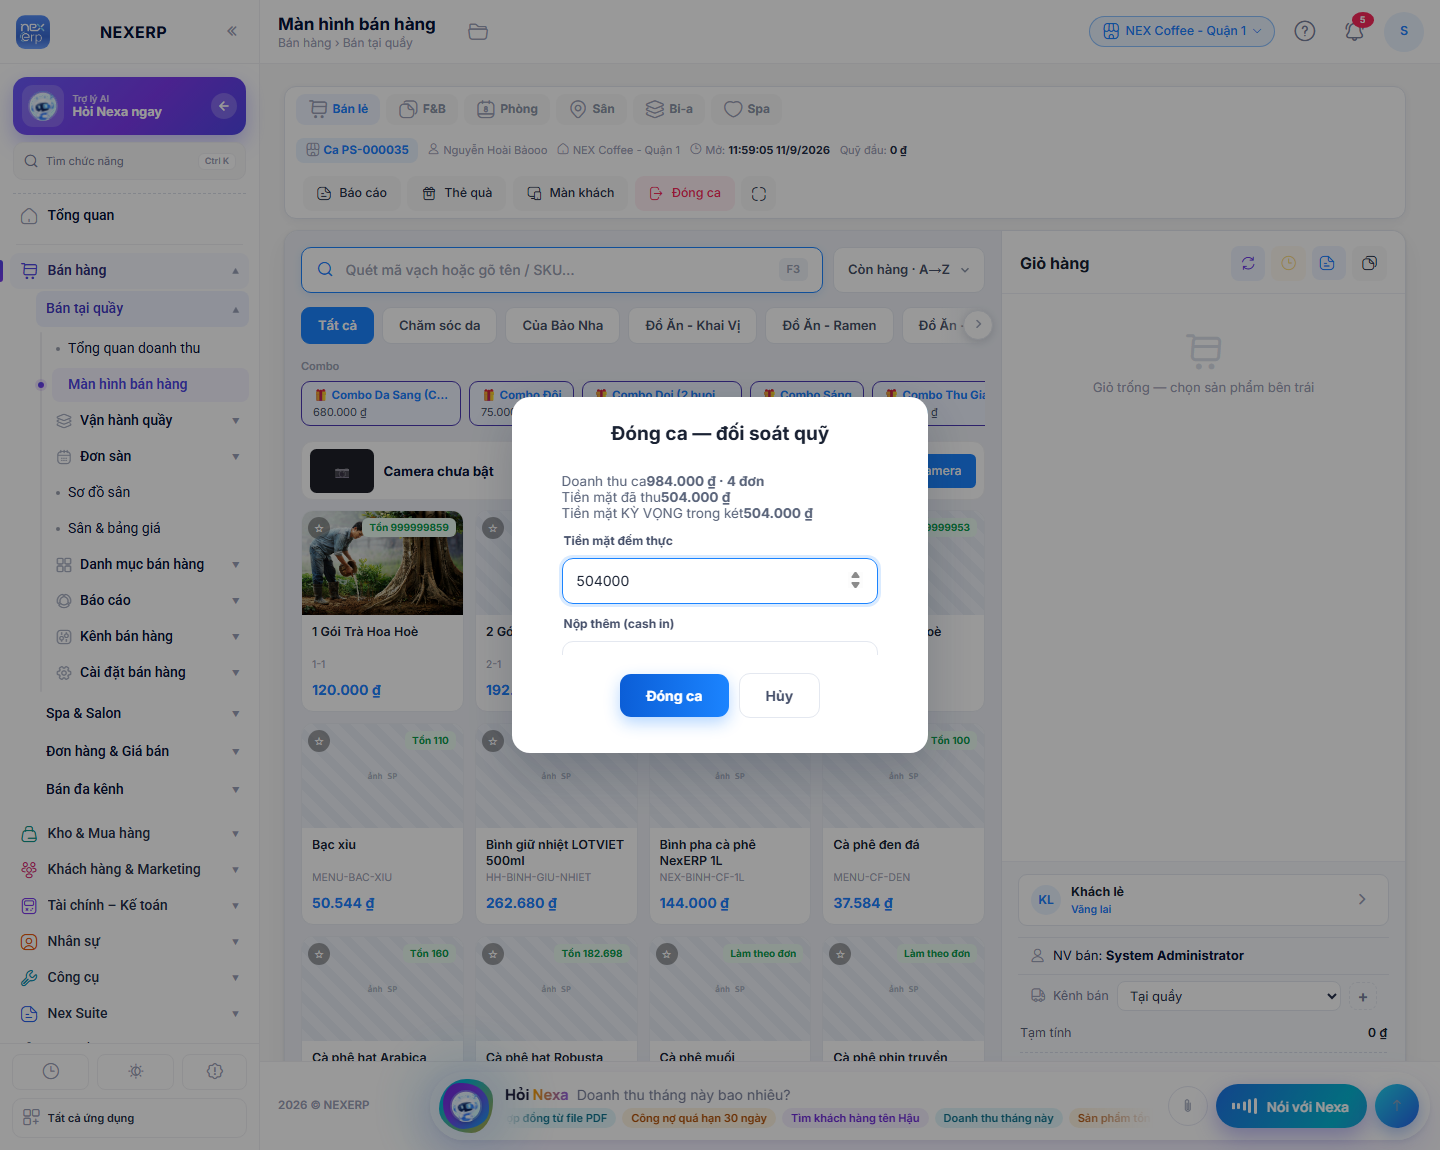Viewport: 1440px width, 1150px height.
Task: Select the Đồ Ăn - Ramen category chip
Action: [829, 326]
